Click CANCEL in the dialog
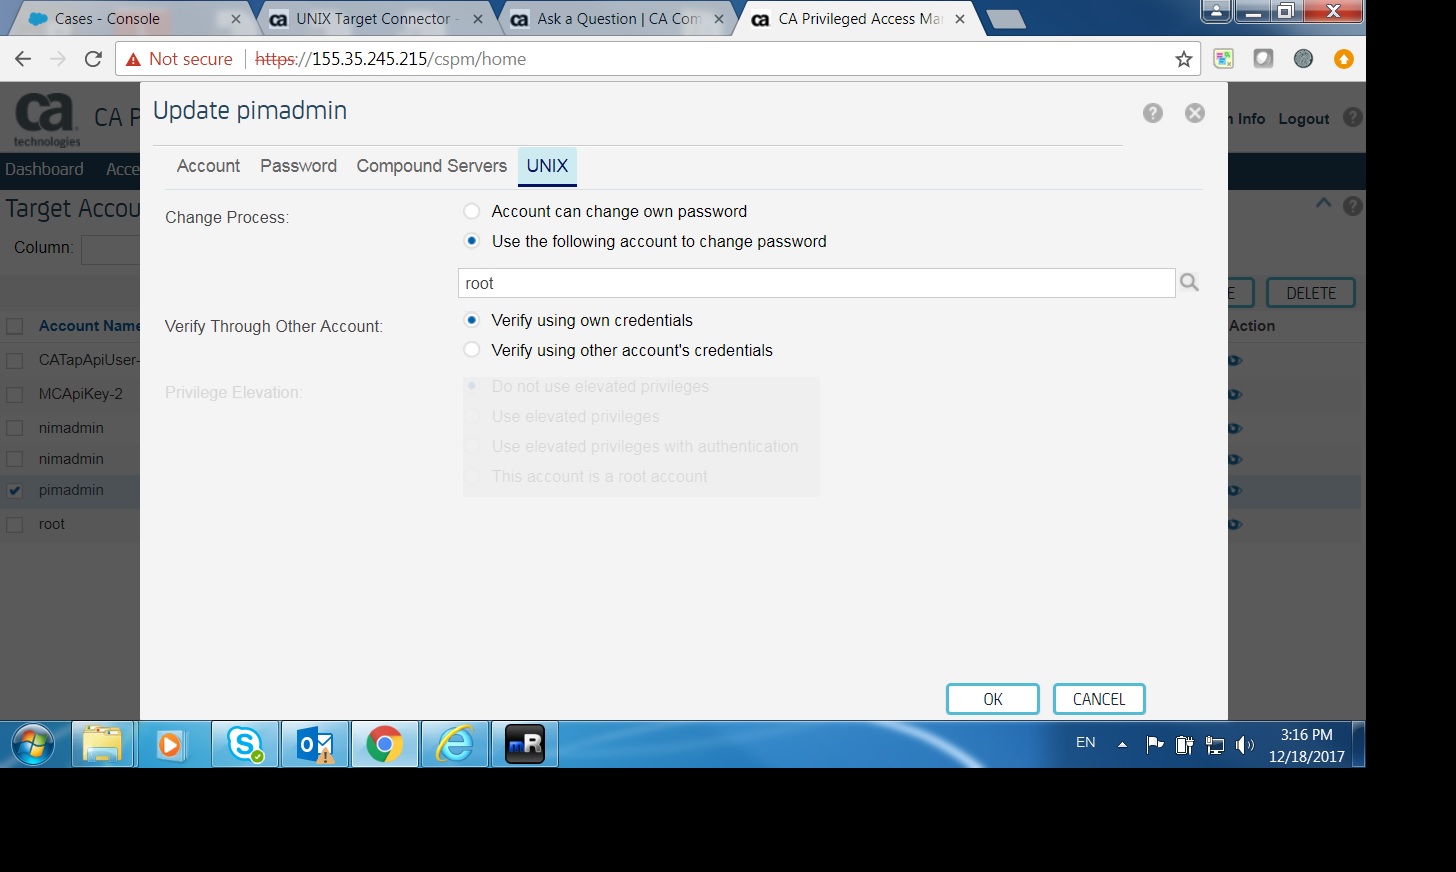1456x872 pixels. coord(1099,699)
